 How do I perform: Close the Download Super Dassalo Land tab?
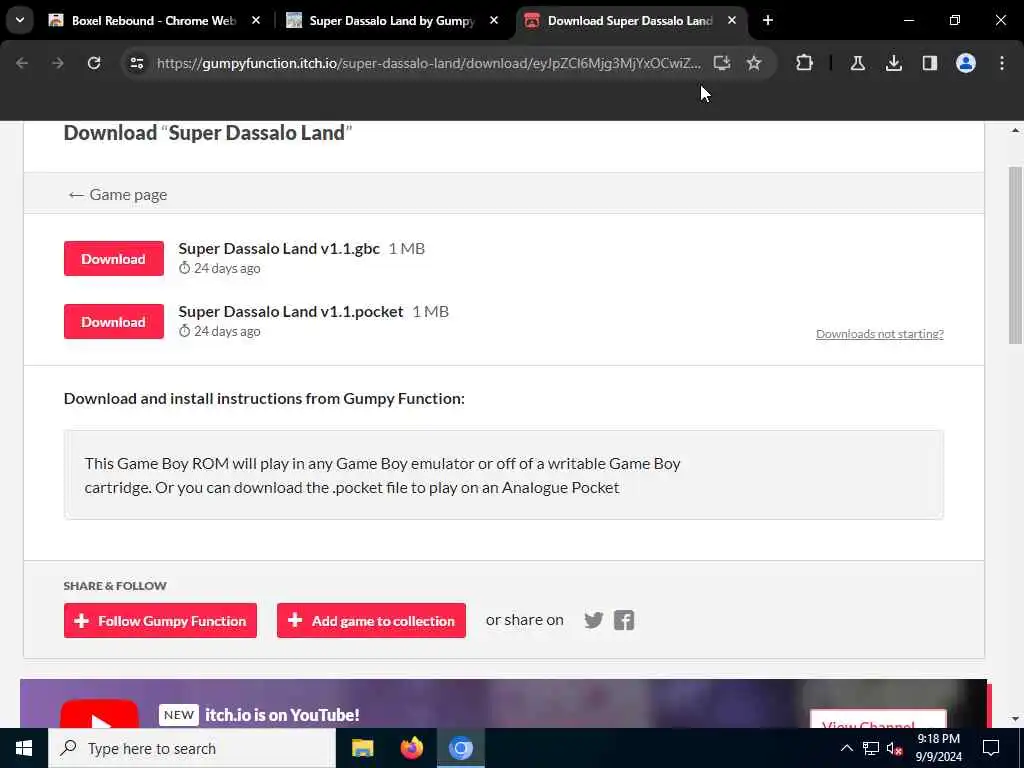tap(732, 20)
